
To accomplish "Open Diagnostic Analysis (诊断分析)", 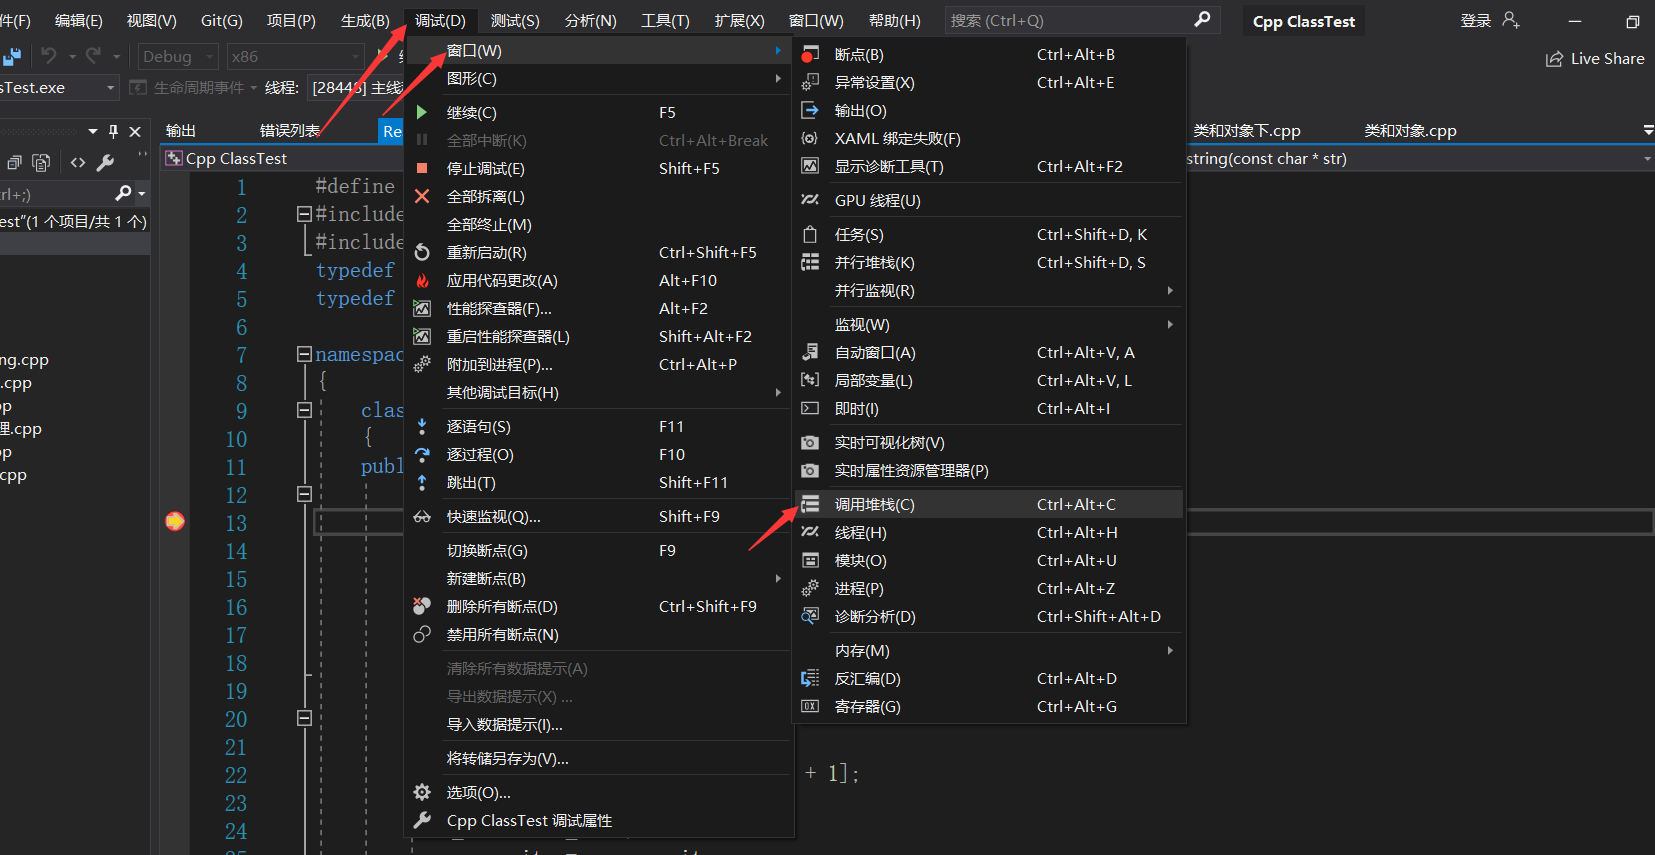I will [x=990, y=617].
